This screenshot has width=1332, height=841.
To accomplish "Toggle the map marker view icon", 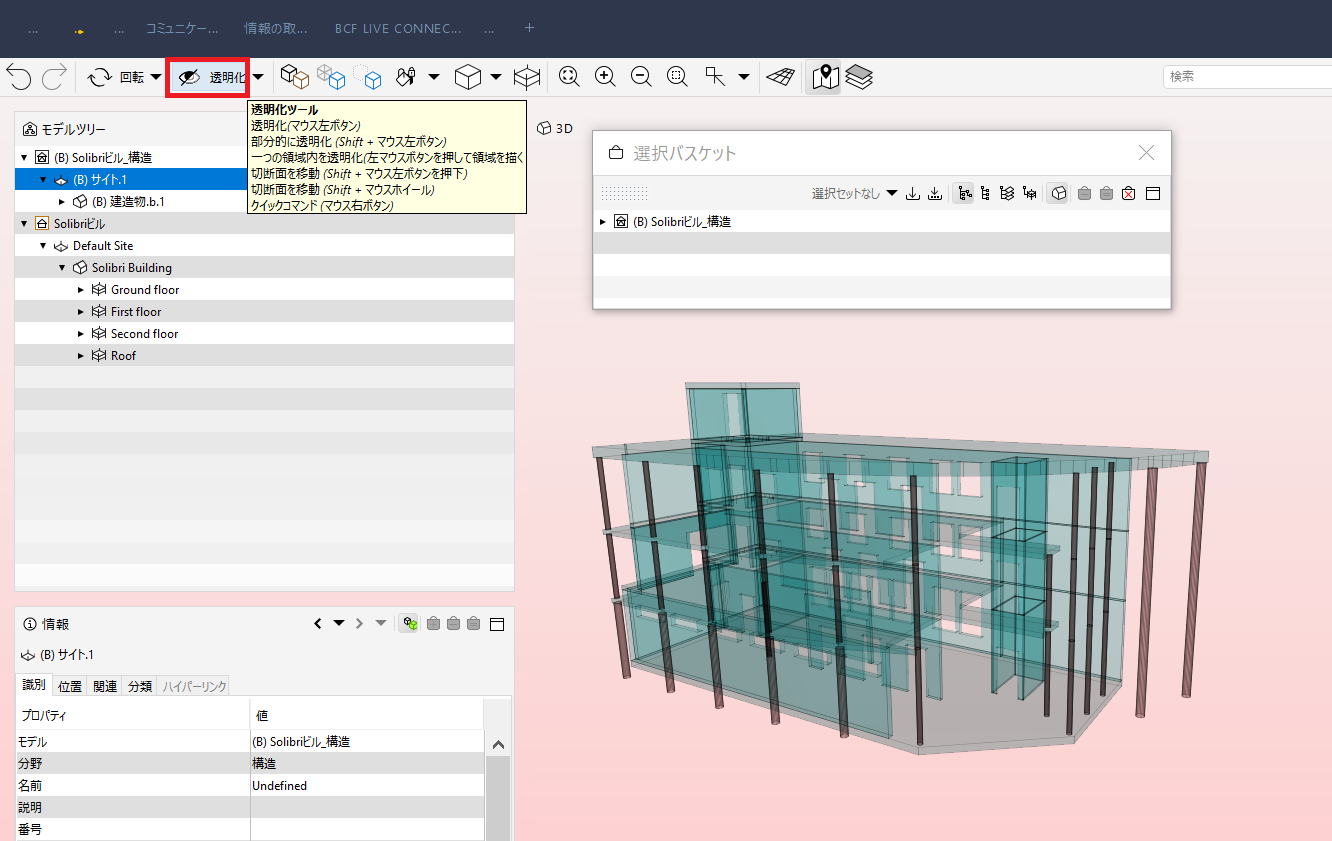I will (x=825, y=77).
